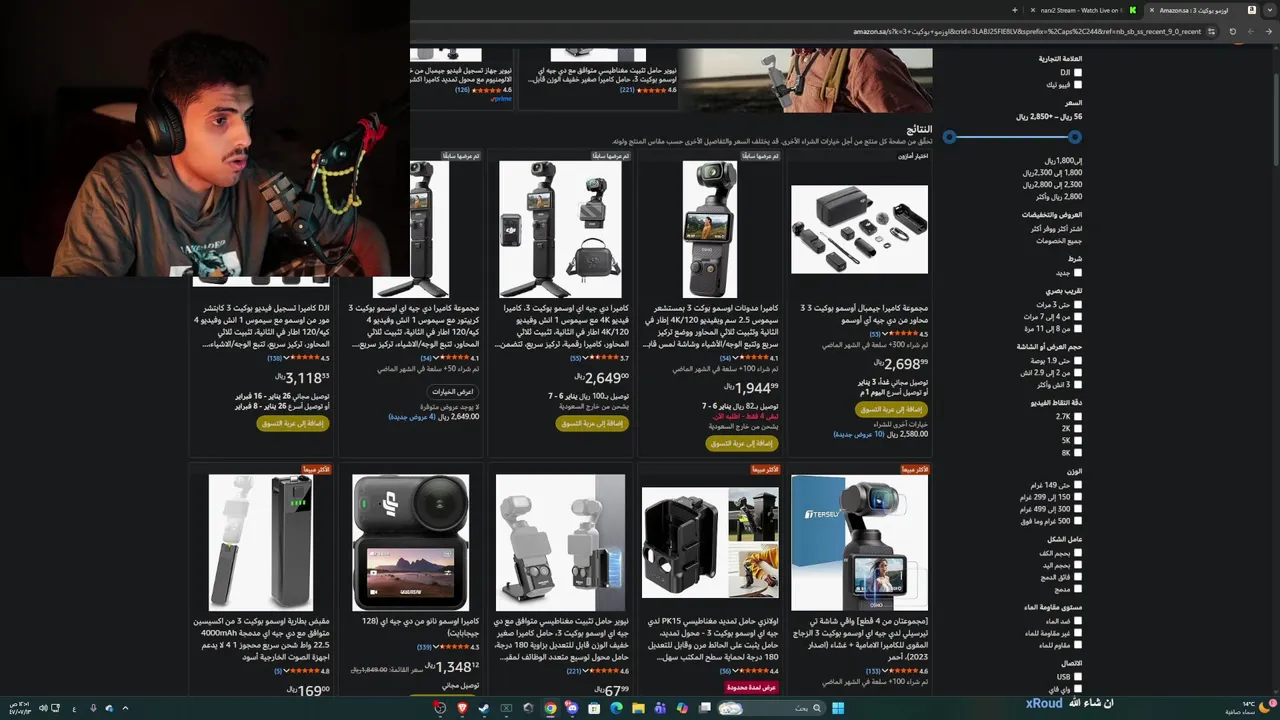Add the 3,118 riyal camera to cart
Screen dimensions: 1280x720
click(292, 423)
